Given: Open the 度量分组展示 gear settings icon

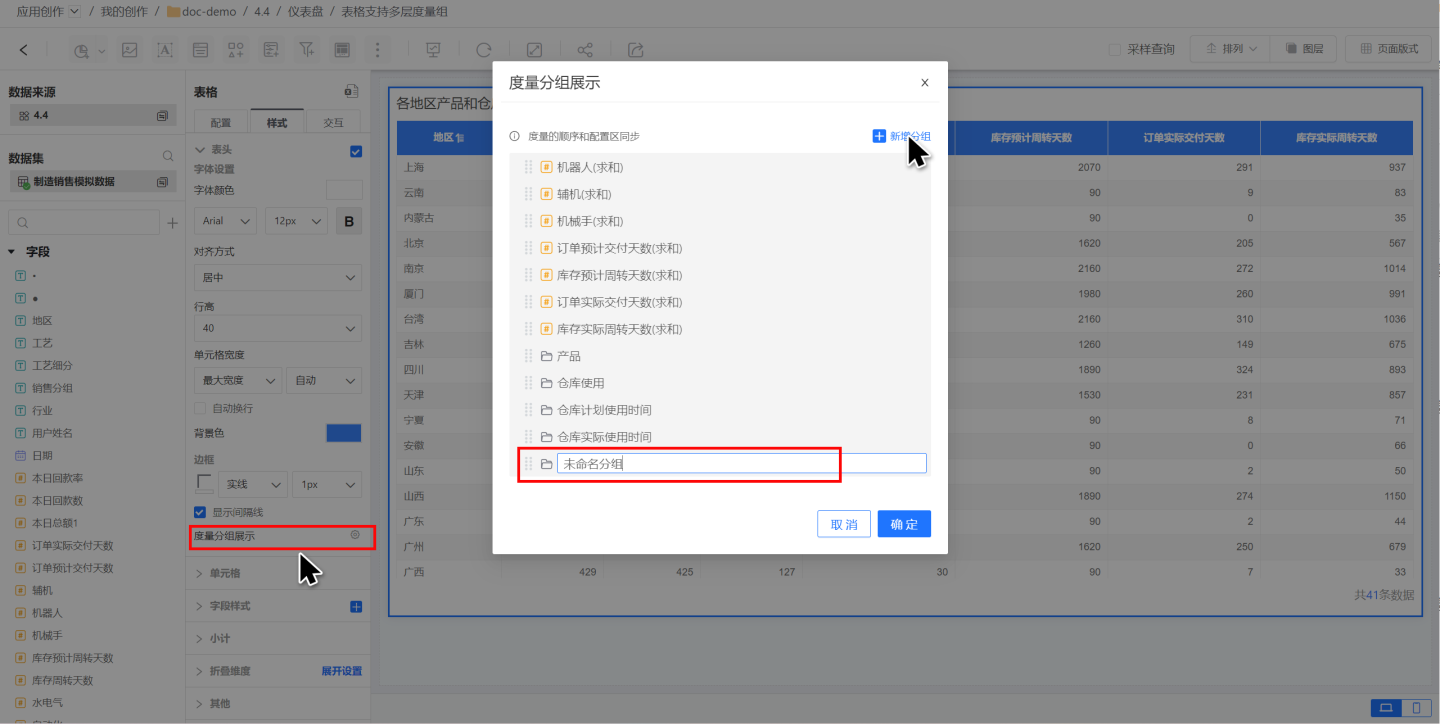Looking at the screenshot, I should click(355, 536).
